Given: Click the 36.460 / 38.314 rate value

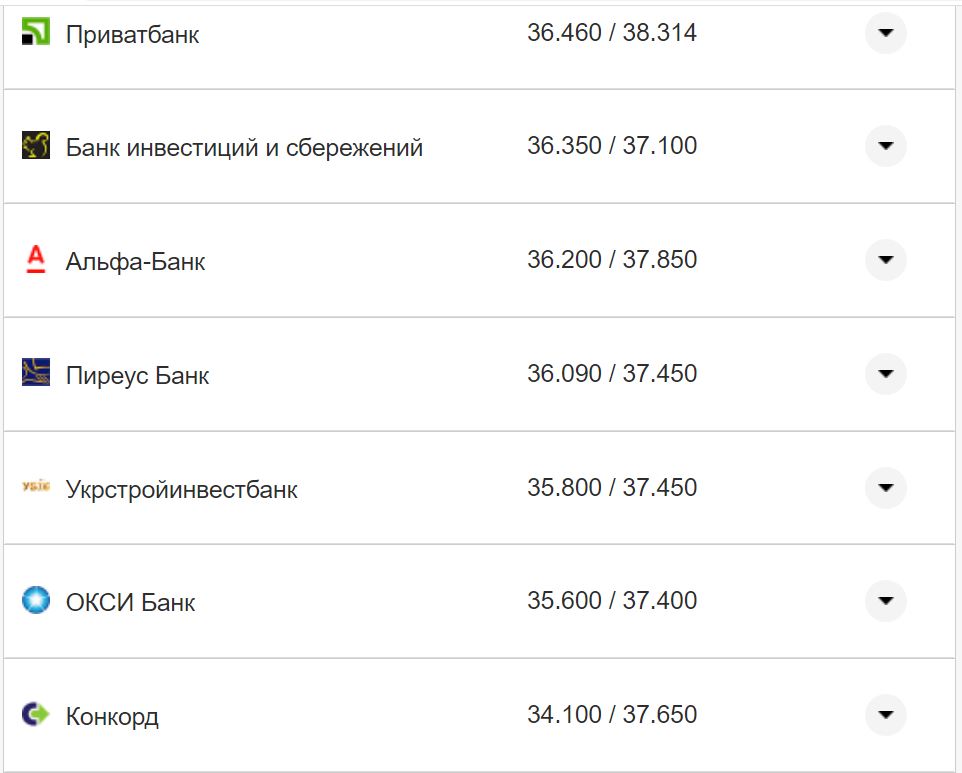Looking at the screenshot, I should (611, 33).
